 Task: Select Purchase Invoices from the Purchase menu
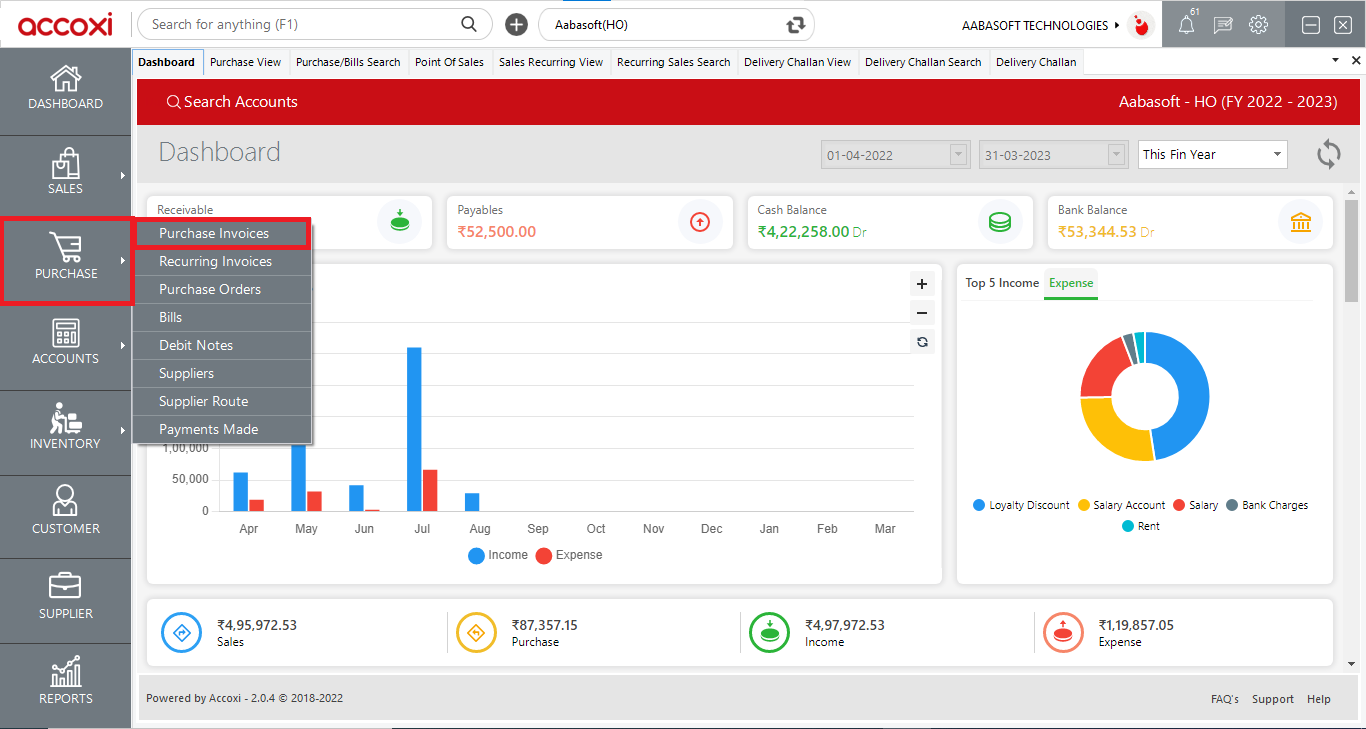click(x=222, y=233)
